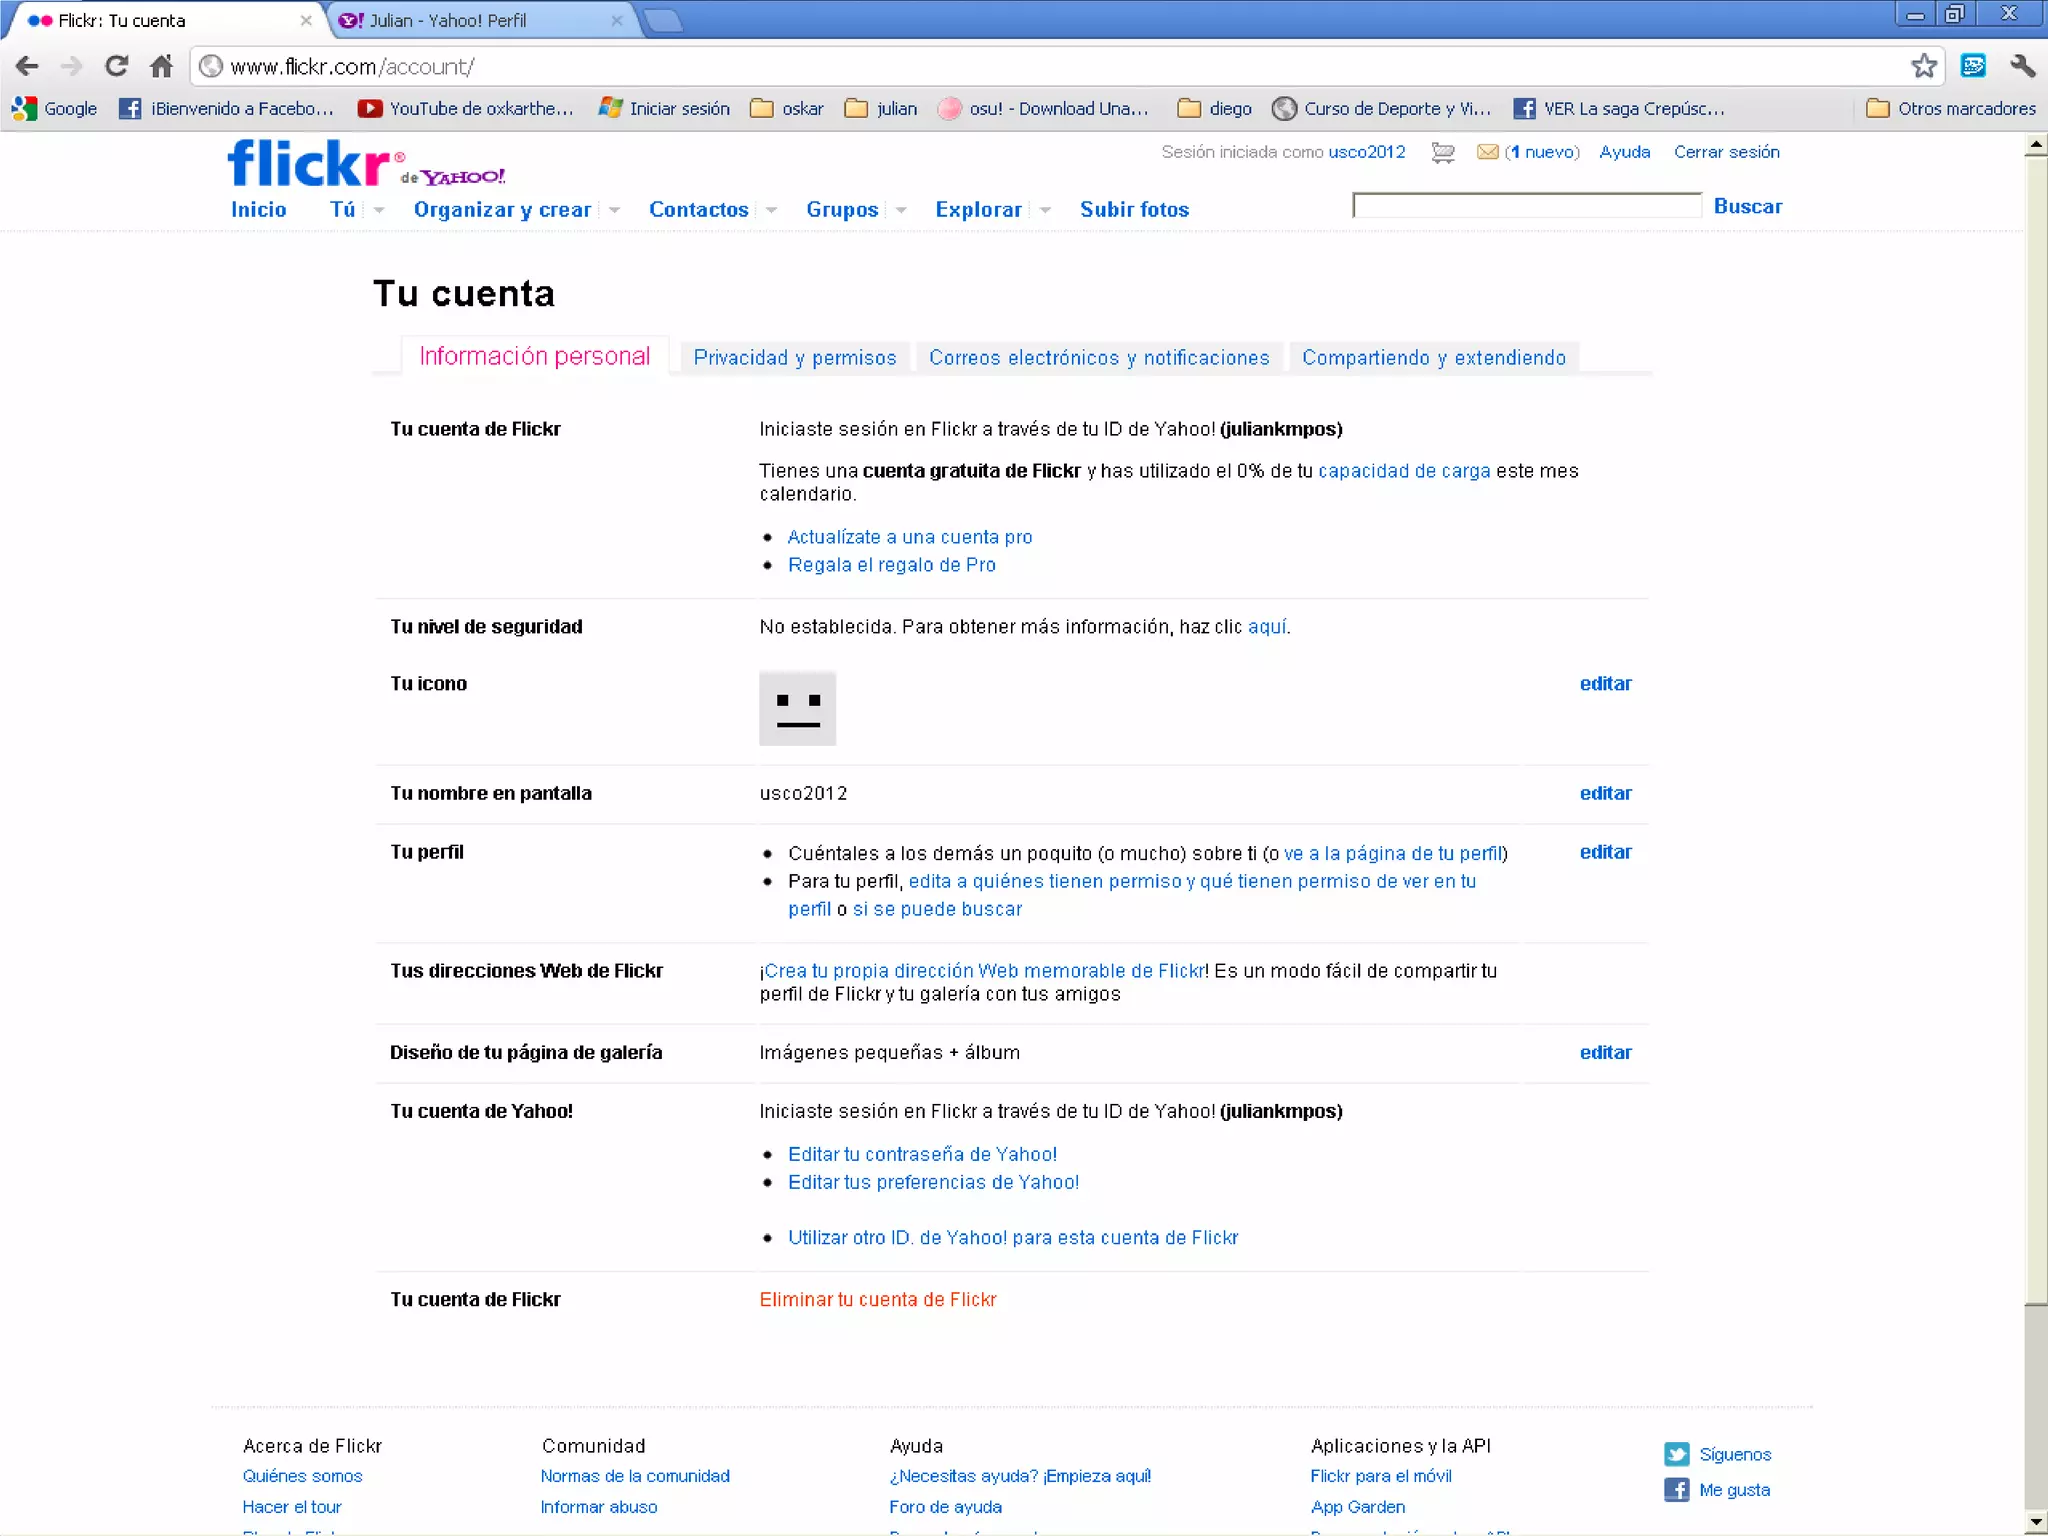This screenshot has height=1536, width=2048.
Task: Click the Flickr logo
Action: (310, 163)
